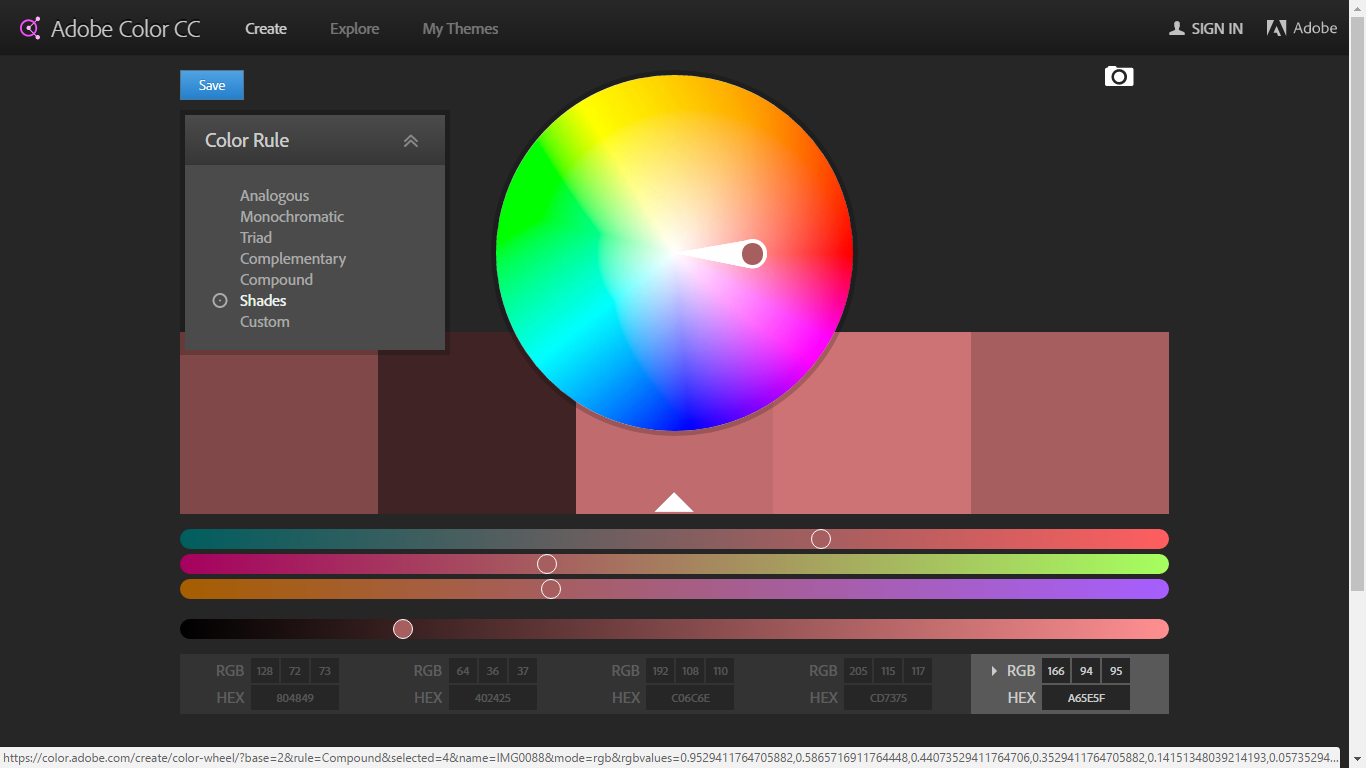Click the red value field 205

pyautogui.click(x=858, y=671)
